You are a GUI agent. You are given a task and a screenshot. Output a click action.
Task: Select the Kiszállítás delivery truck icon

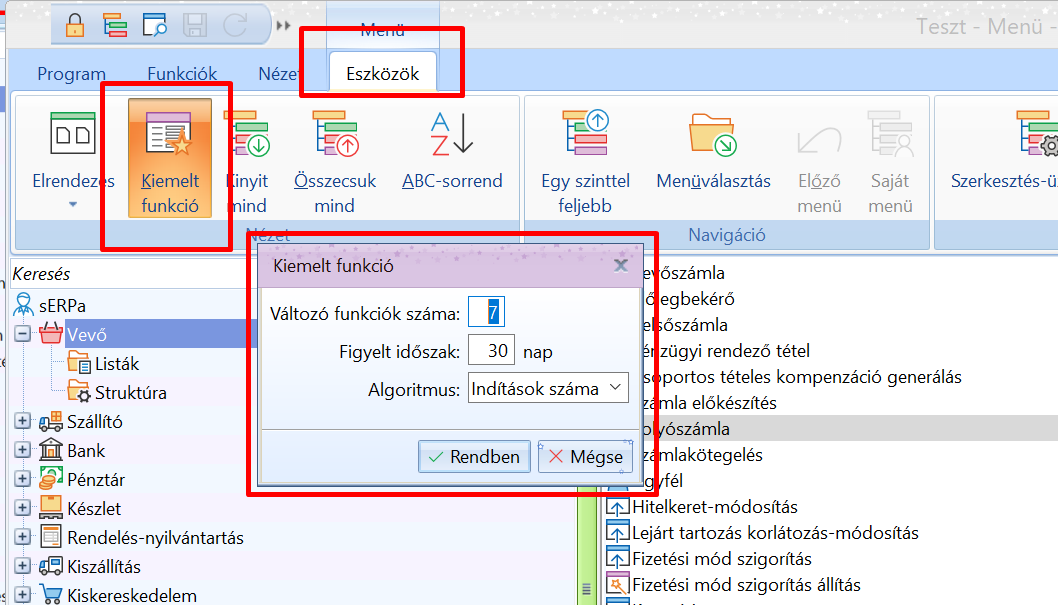pos(51,566)
